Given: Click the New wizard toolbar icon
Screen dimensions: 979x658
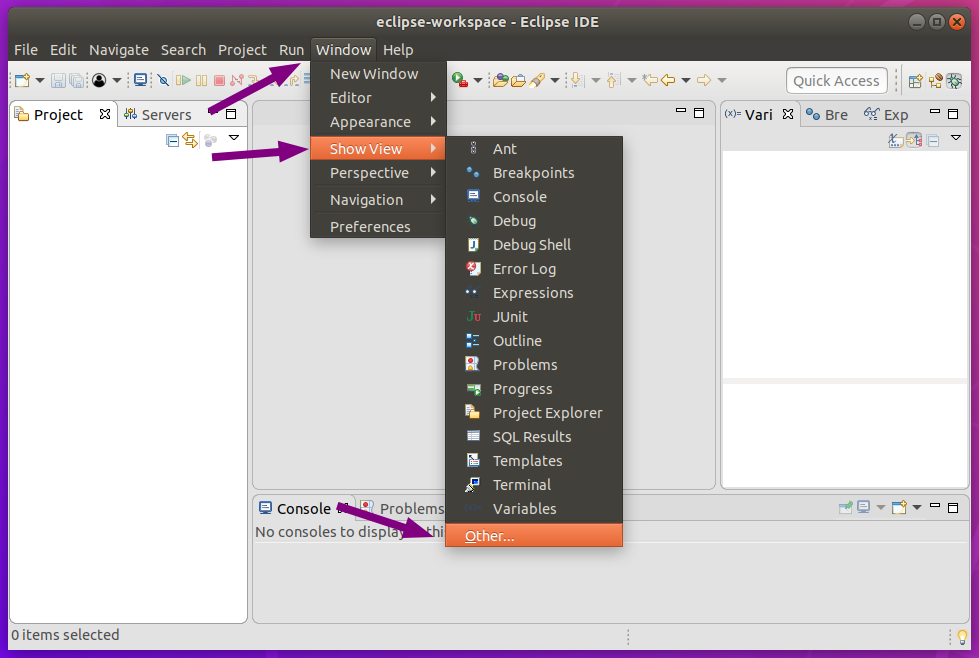Looking at the screenshot, I should pyautogui.click(x=22, y=80).
